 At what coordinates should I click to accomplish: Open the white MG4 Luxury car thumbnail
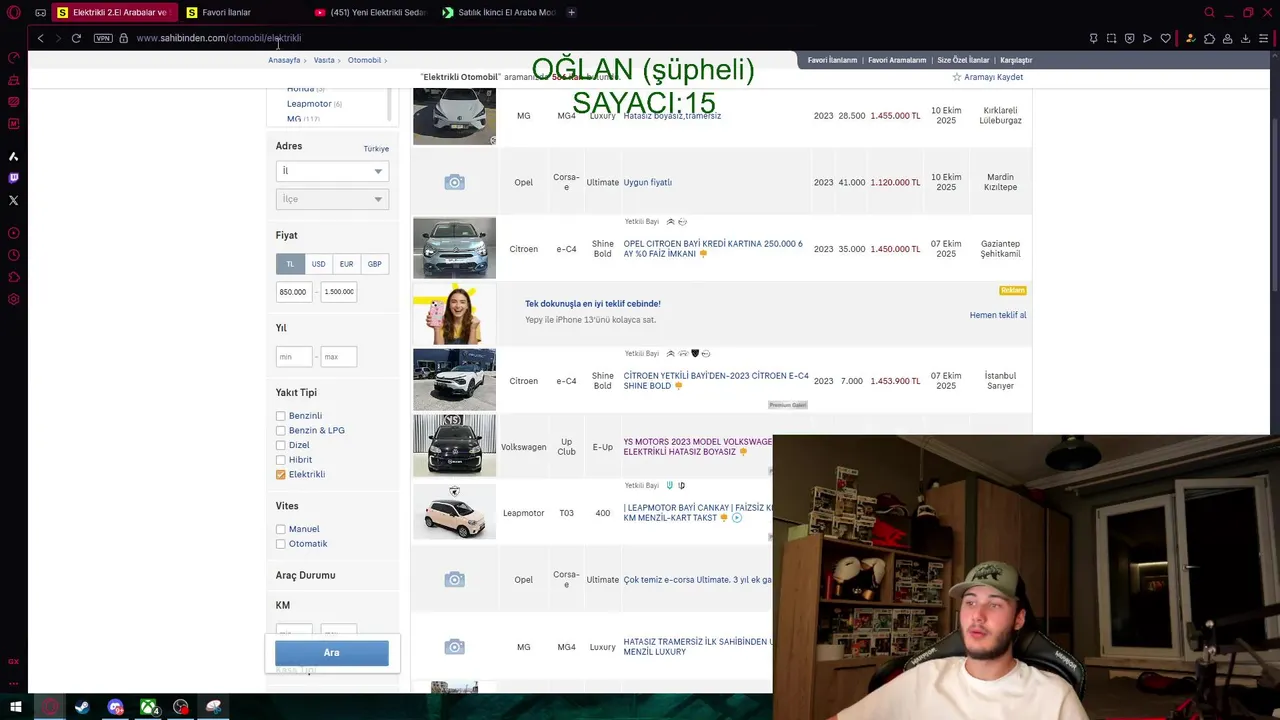(454, 116)
